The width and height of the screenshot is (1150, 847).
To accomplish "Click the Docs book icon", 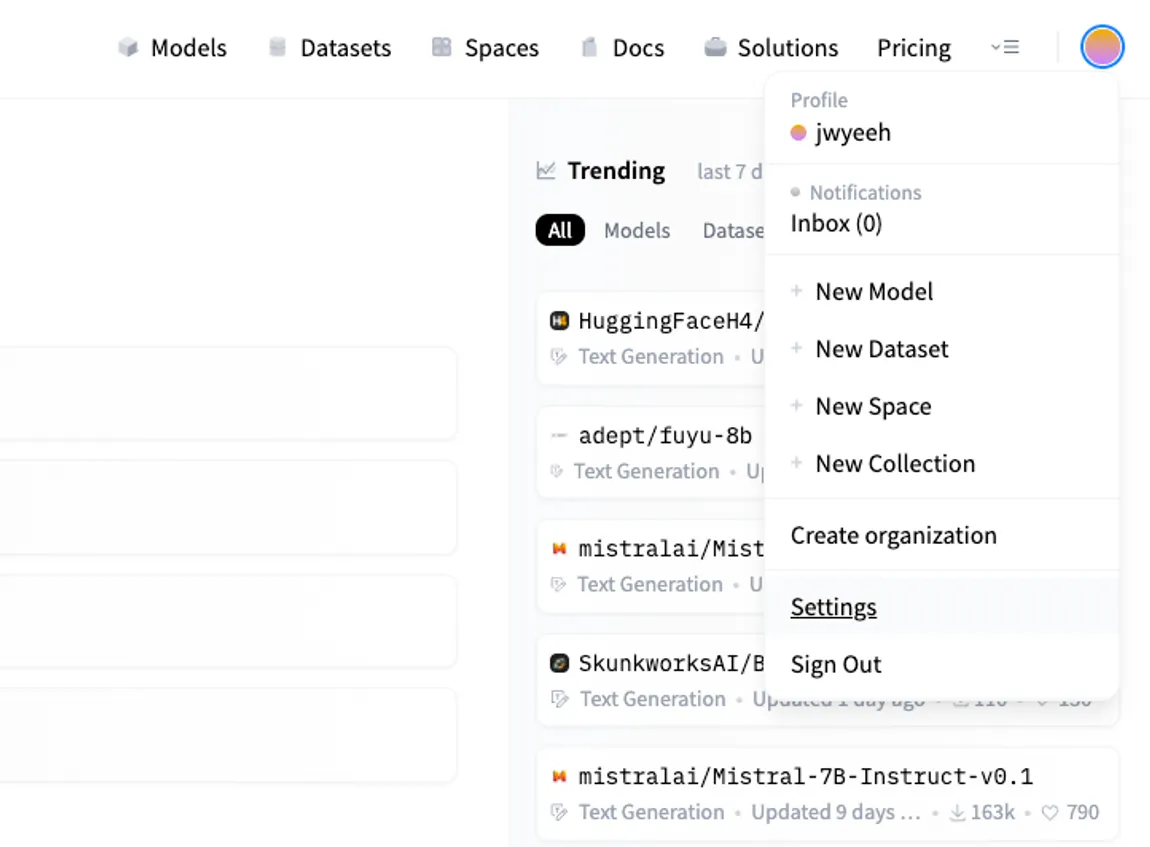I will point(590,47).
